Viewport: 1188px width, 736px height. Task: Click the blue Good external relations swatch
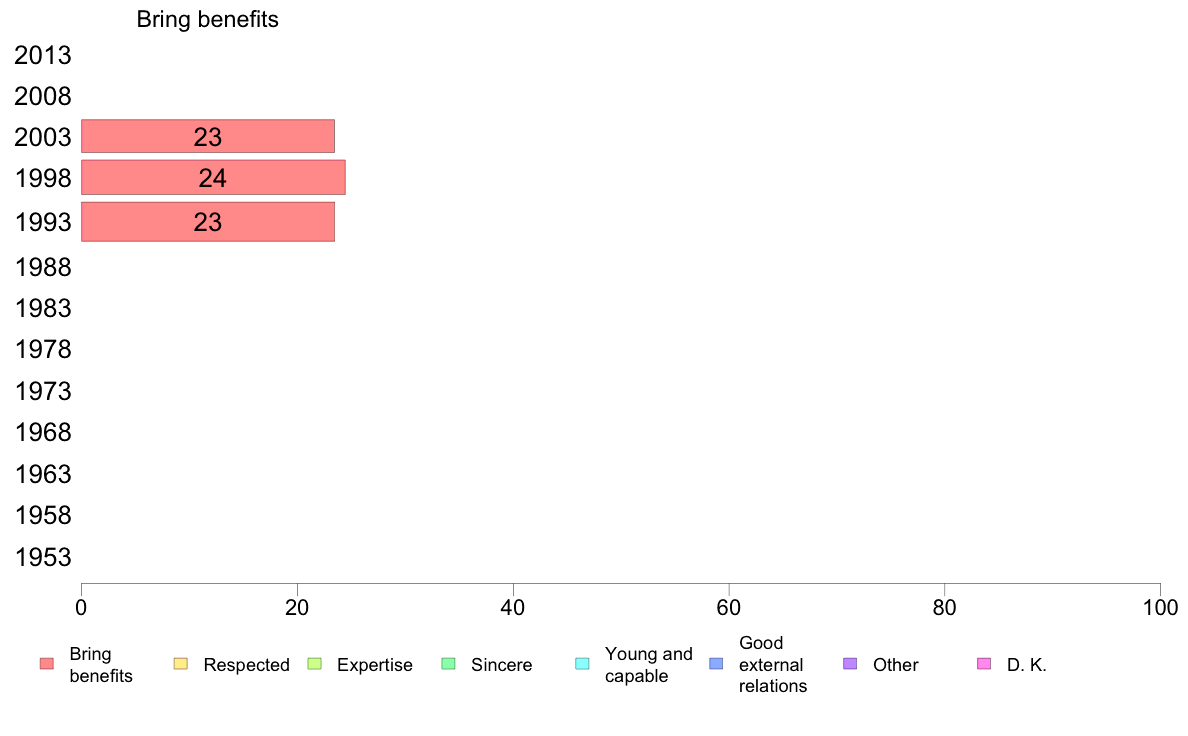[x=716, y=664]
